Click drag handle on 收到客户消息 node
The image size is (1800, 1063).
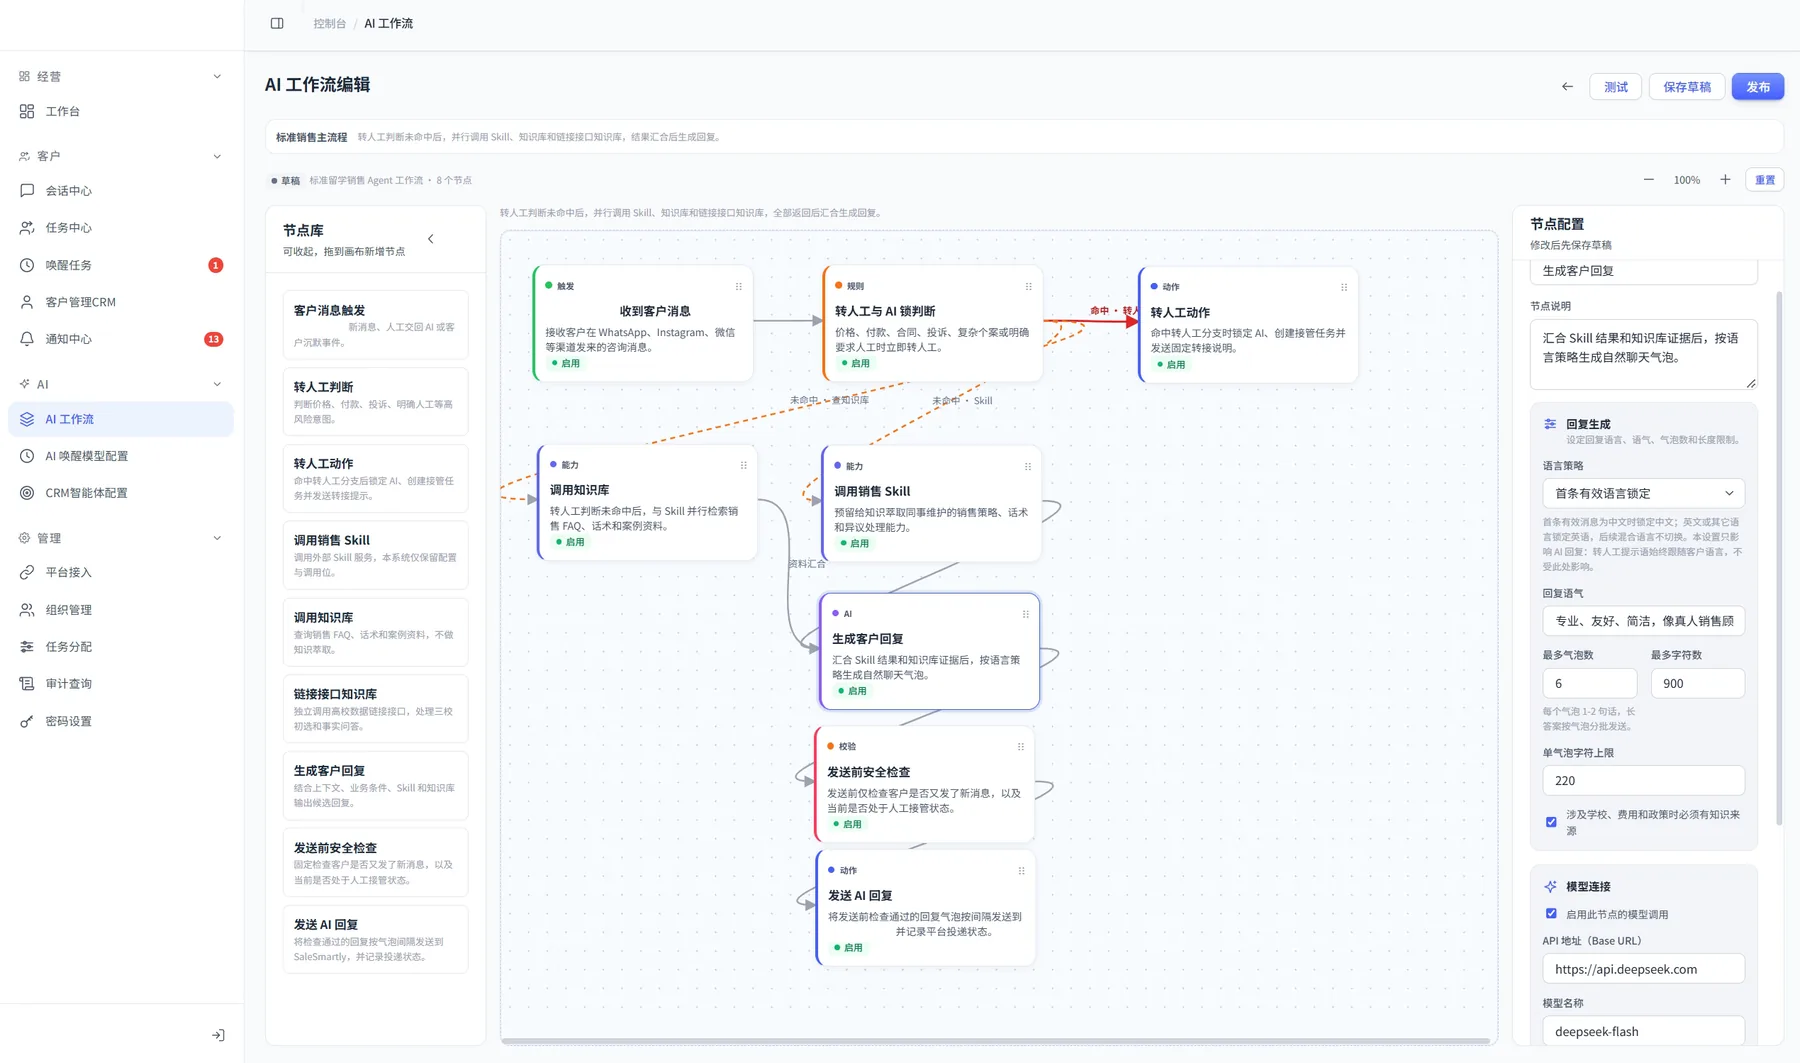[x=739, y=286]
